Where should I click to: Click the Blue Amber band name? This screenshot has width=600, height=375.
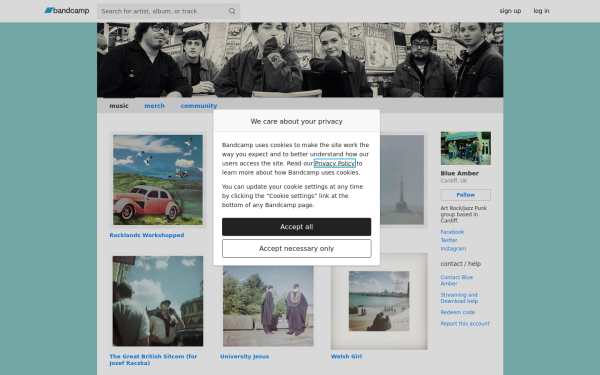459,173
